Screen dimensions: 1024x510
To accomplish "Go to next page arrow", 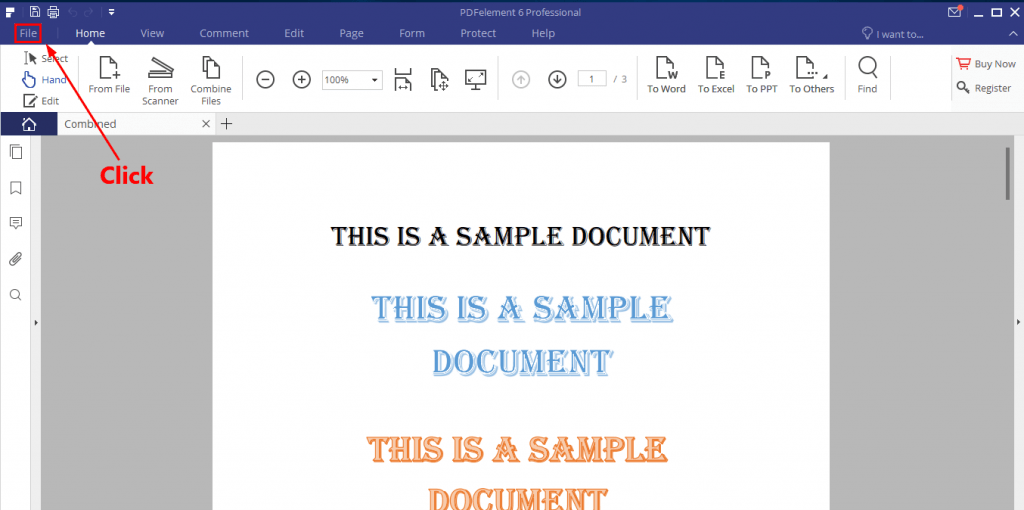I will (556, 80).
